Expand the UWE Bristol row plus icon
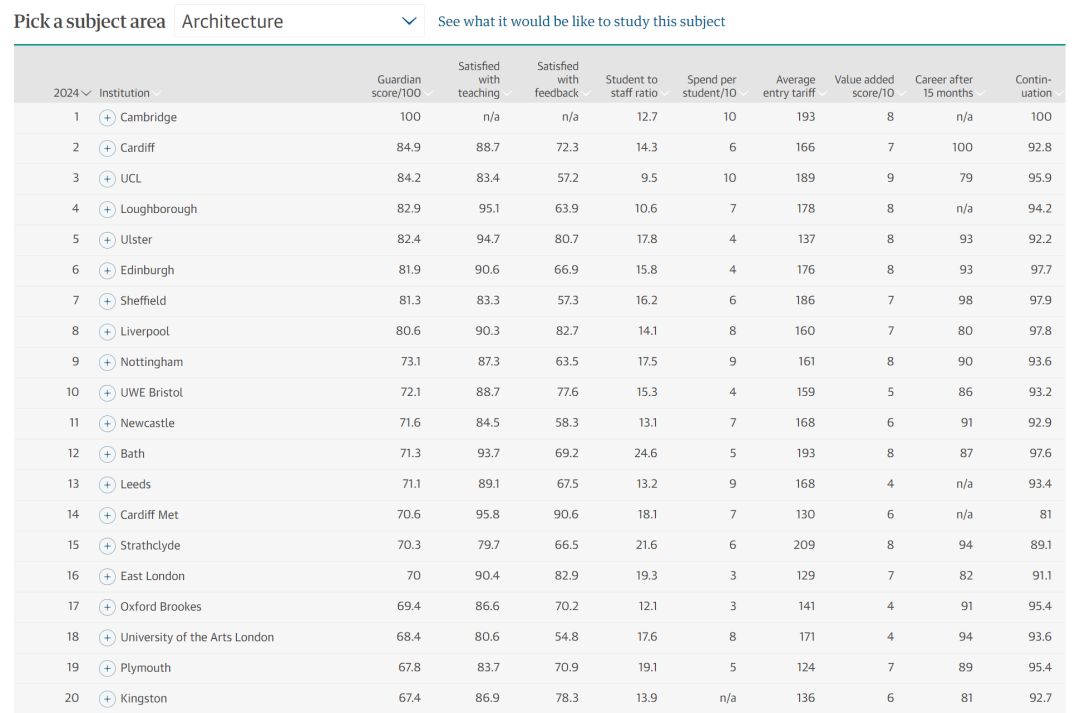 (x=107, y=393)
